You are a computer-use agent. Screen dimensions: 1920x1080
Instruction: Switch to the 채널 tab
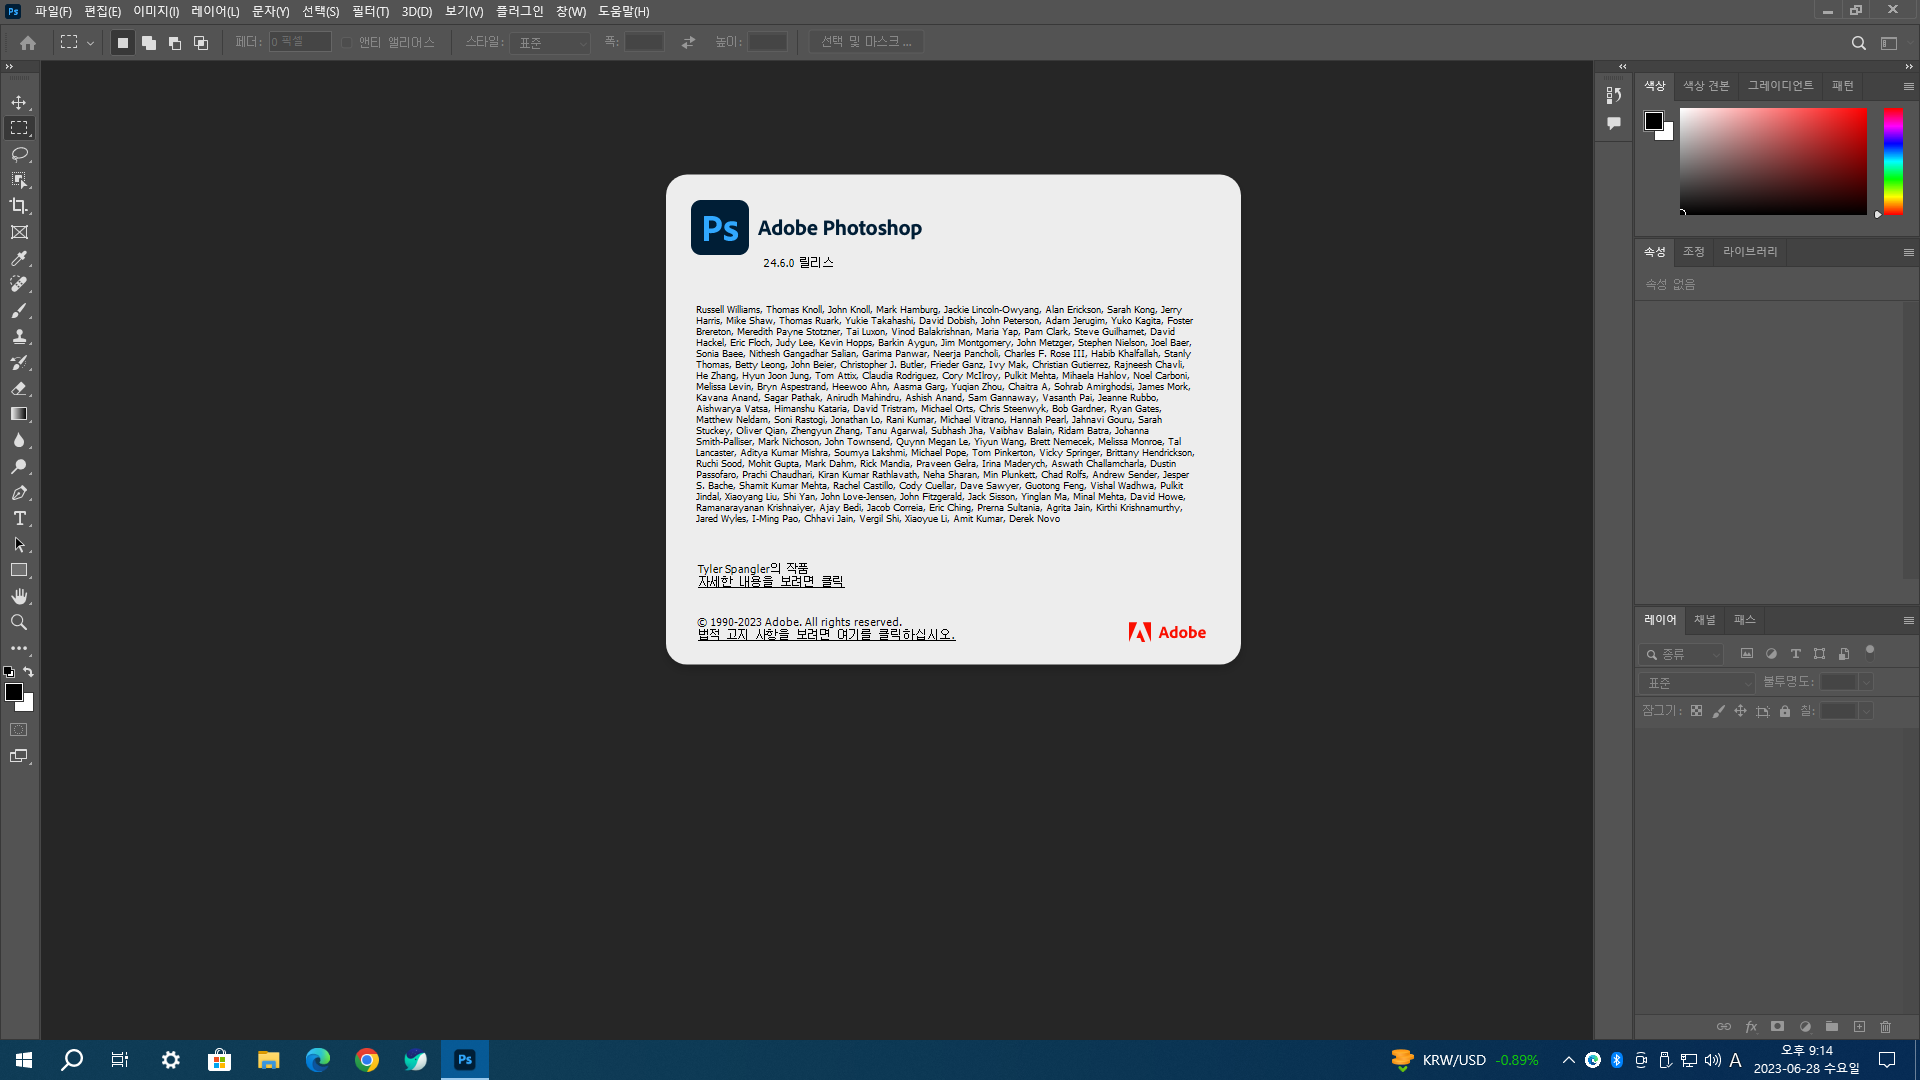point(1704,620)
